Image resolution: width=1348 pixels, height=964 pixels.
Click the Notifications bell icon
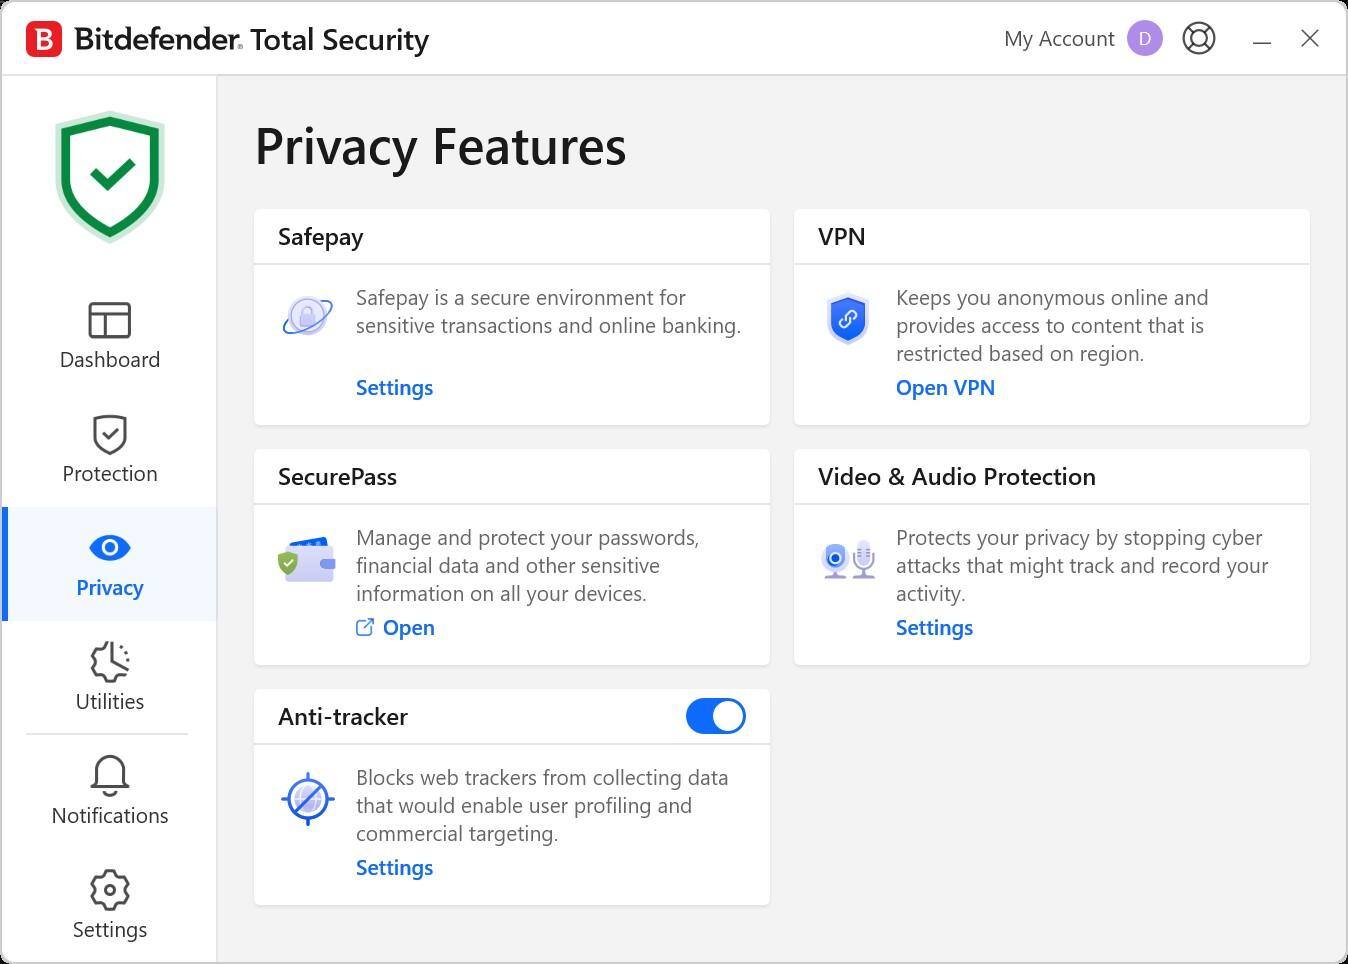(110, 775)
